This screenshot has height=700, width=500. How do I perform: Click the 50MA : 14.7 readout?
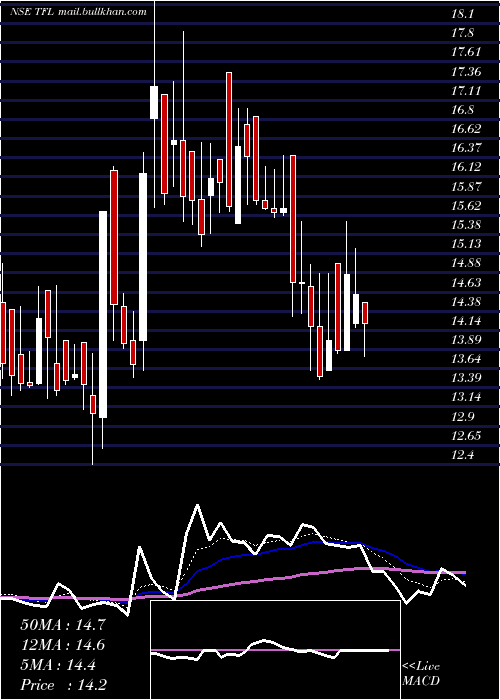63,625
